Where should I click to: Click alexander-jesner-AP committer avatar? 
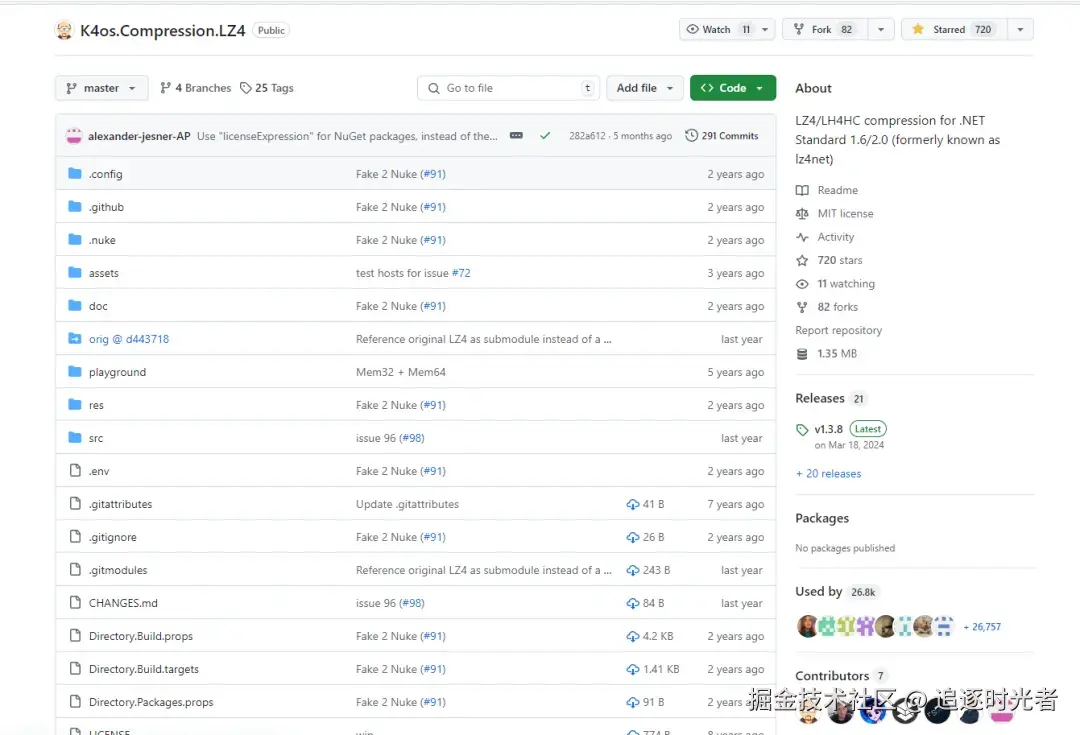[x=74, y=136]
